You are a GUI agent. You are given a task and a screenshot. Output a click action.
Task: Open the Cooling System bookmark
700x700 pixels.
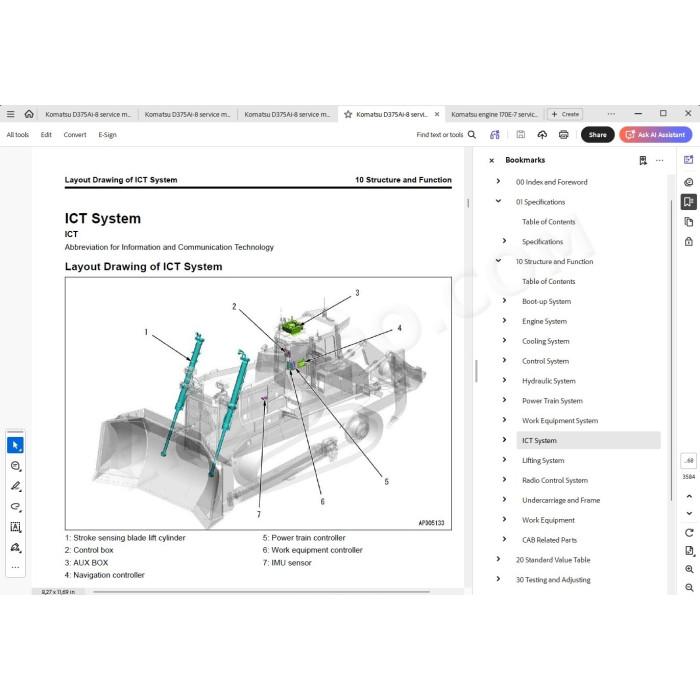tap(546, 341)
